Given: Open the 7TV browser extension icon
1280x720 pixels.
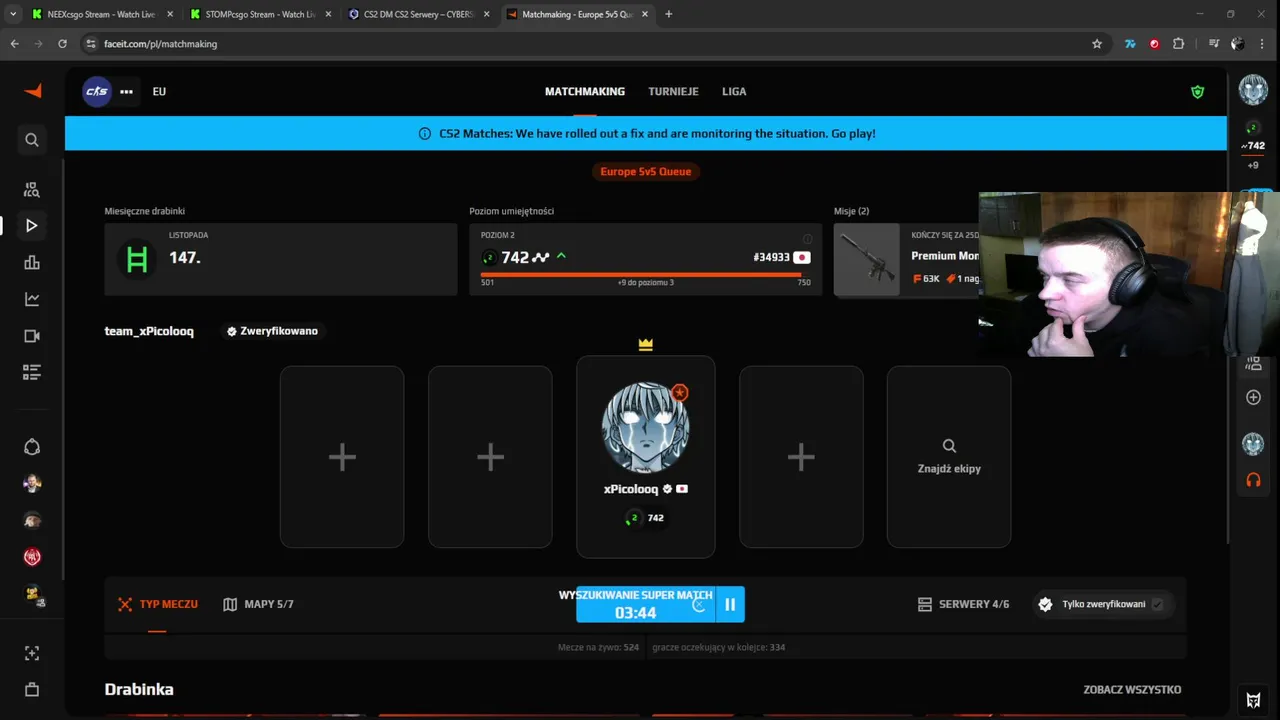Looking at the screenshot, I should [x=1130, y=44].
